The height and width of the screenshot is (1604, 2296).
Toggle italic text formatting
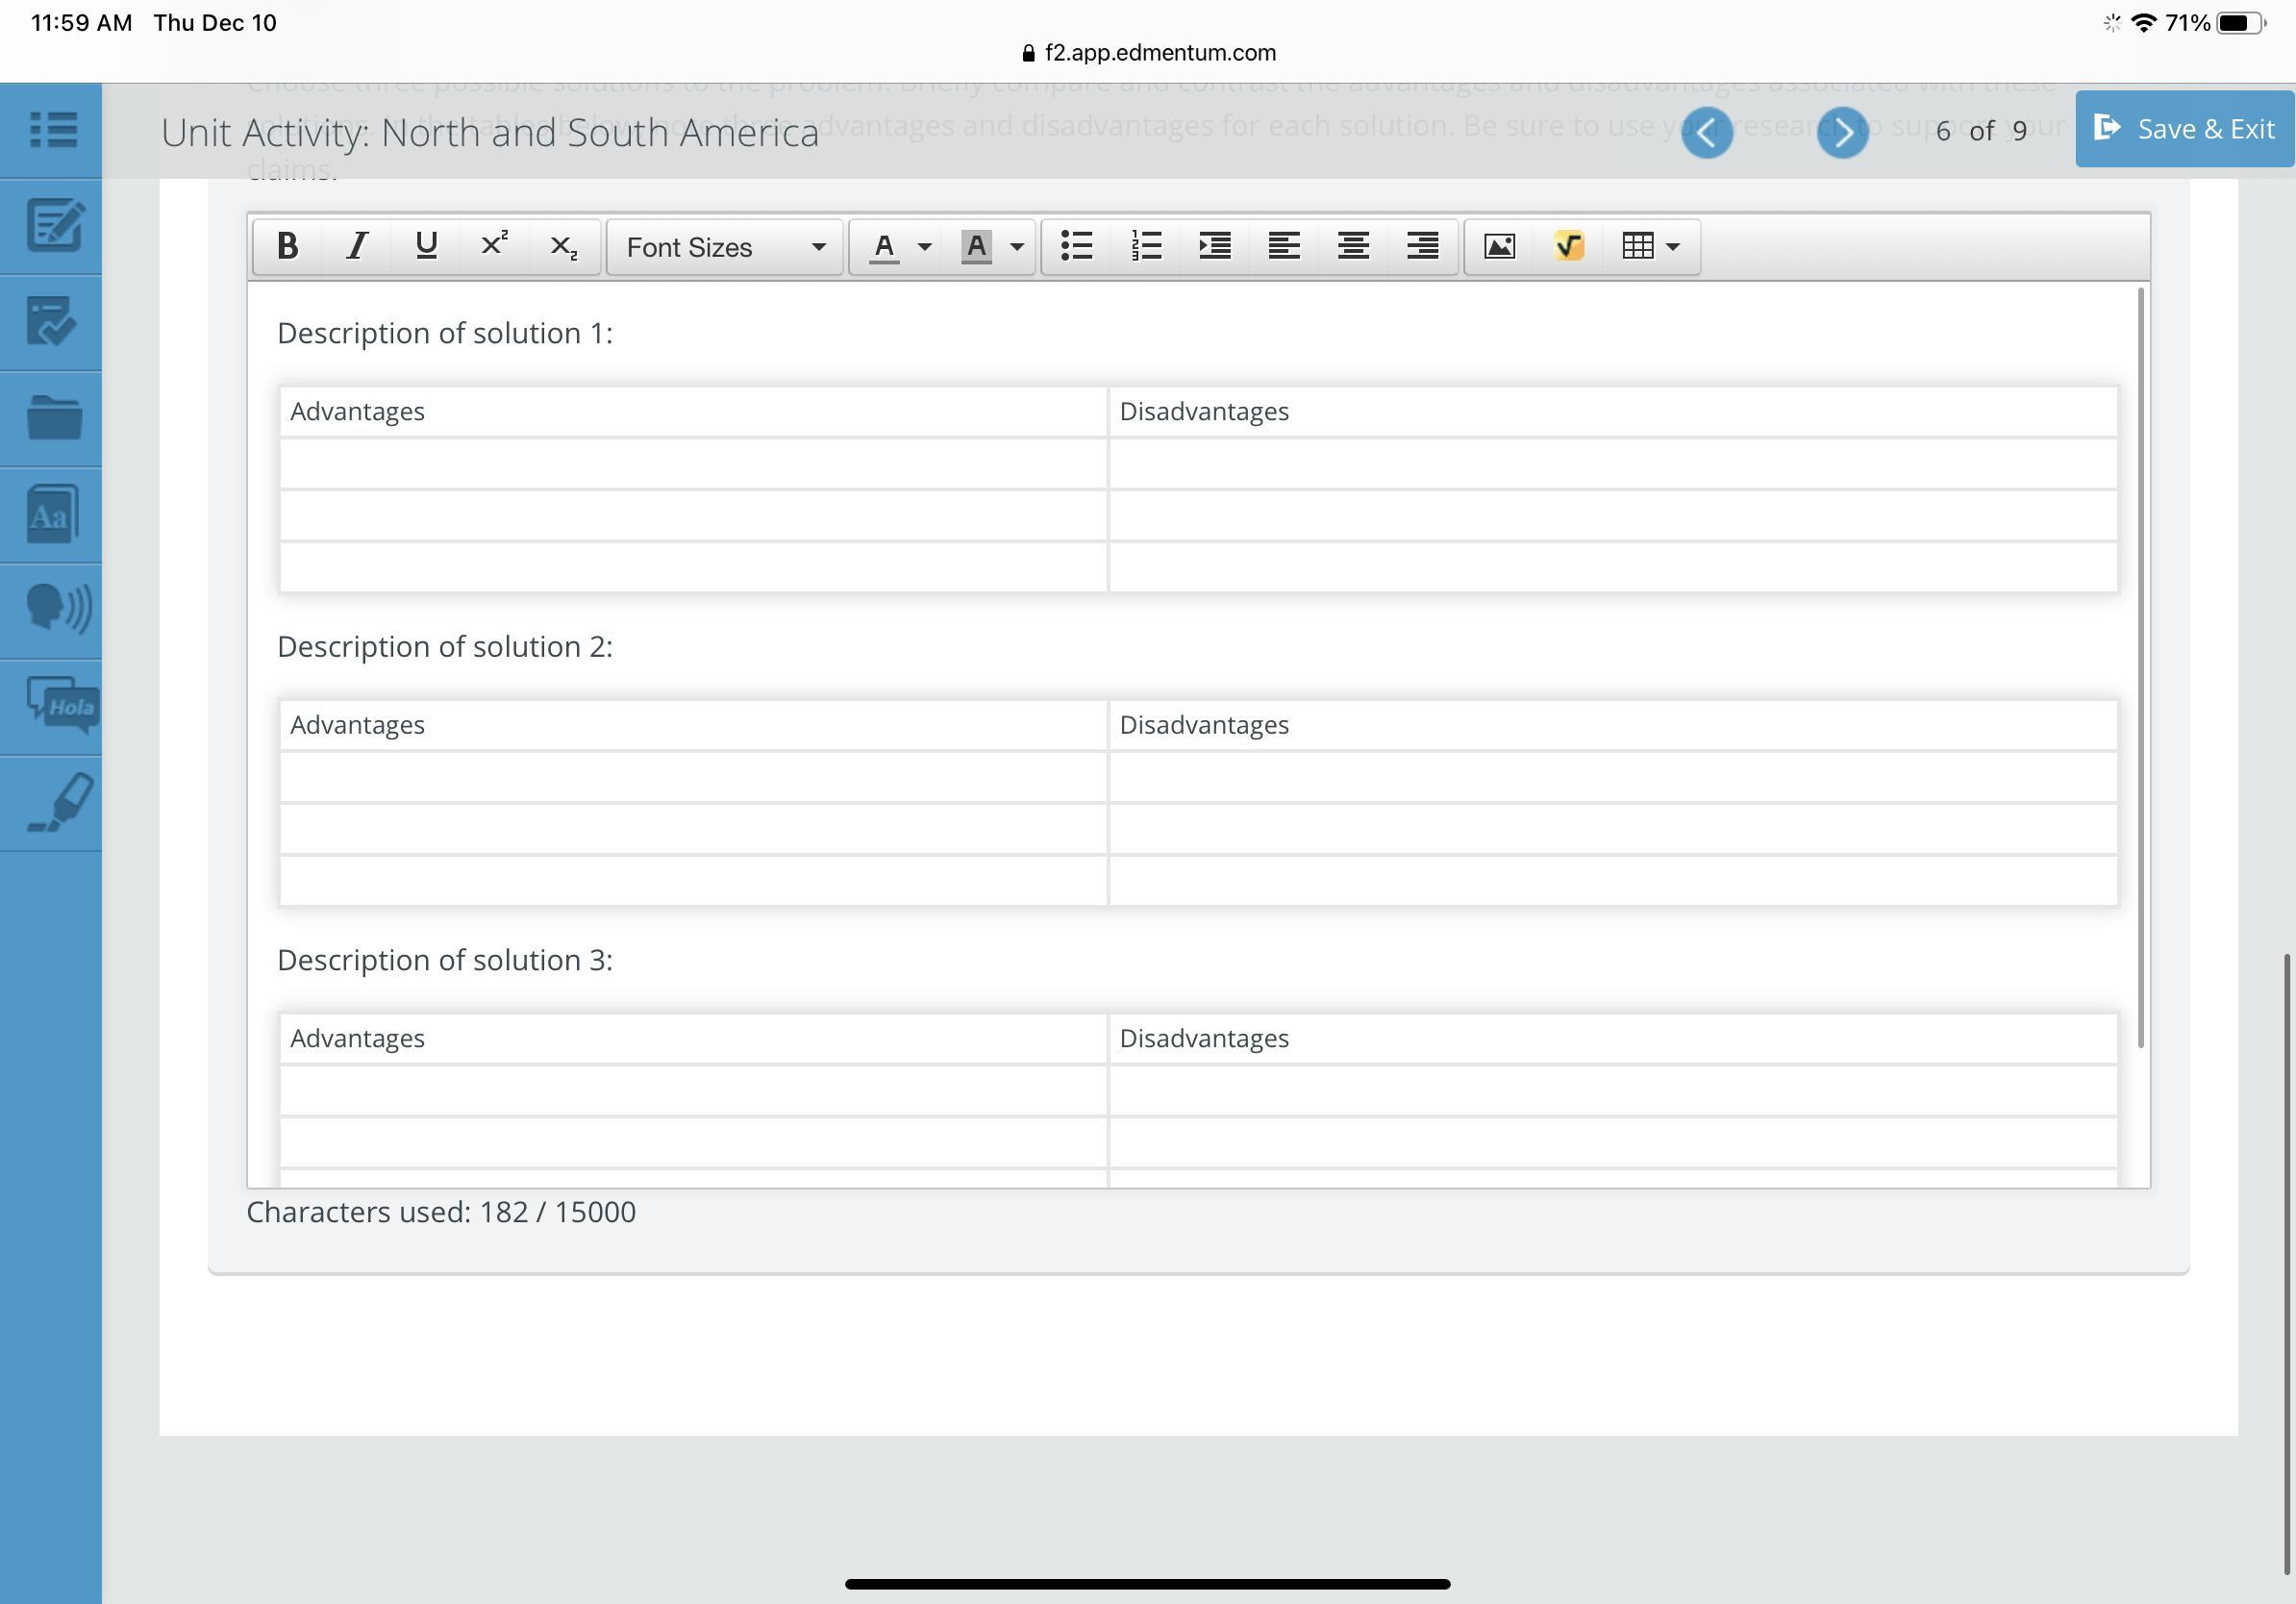click(357, 246)
